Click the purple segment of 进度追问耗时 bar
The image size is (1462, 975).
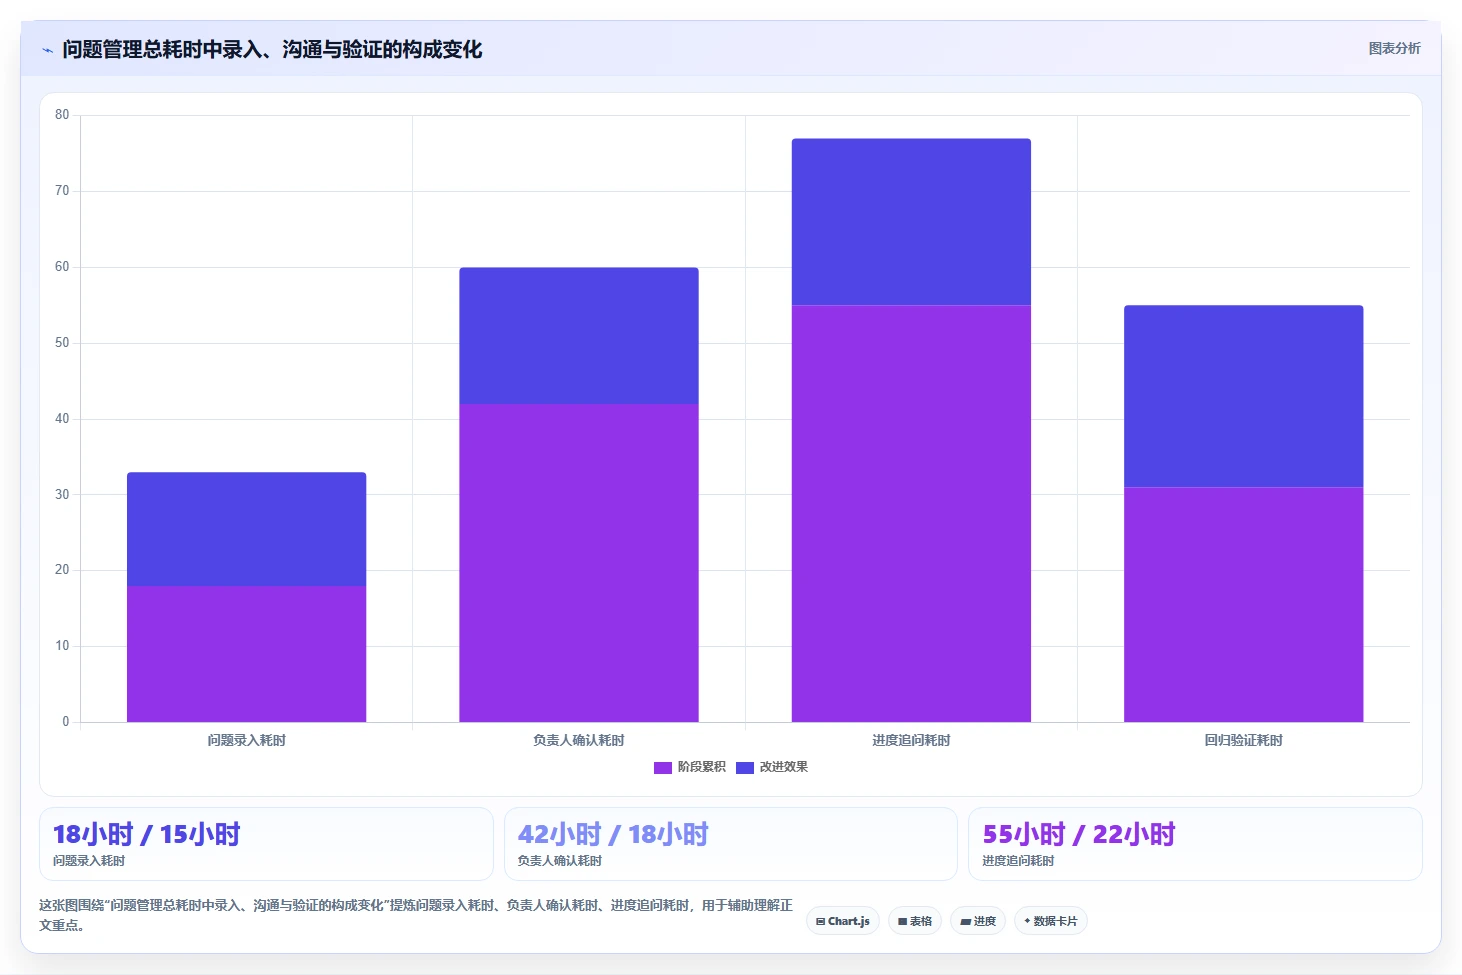click(x=911, y=513)
